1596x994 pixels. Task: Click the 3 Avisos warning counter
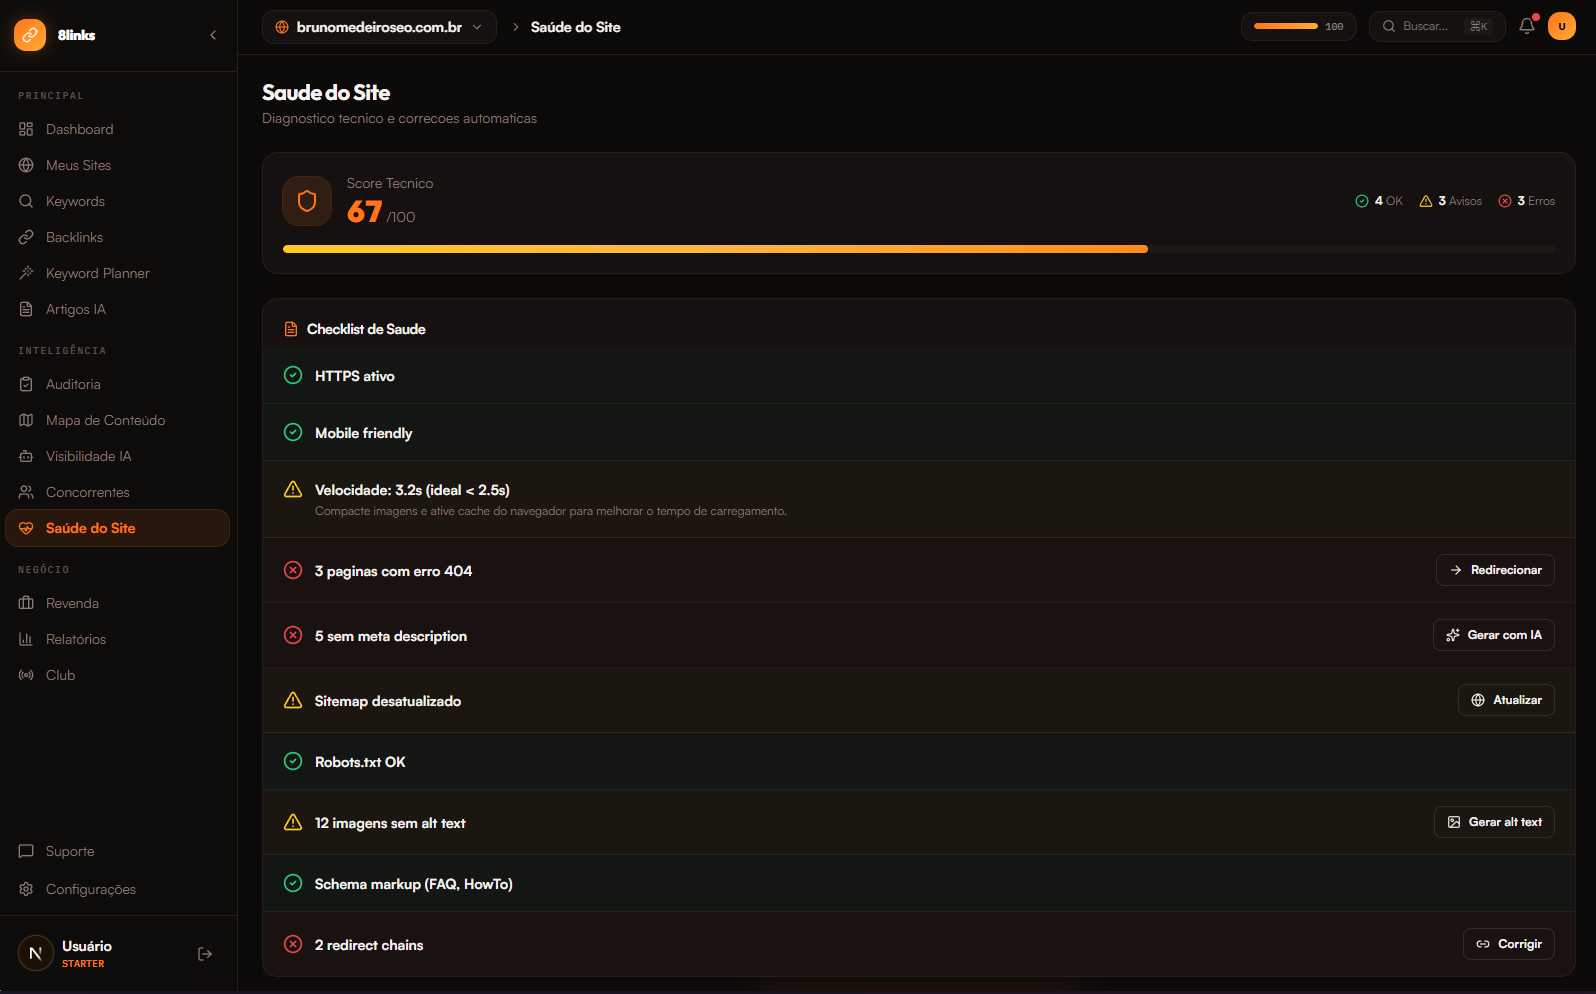click(1451, 201)
